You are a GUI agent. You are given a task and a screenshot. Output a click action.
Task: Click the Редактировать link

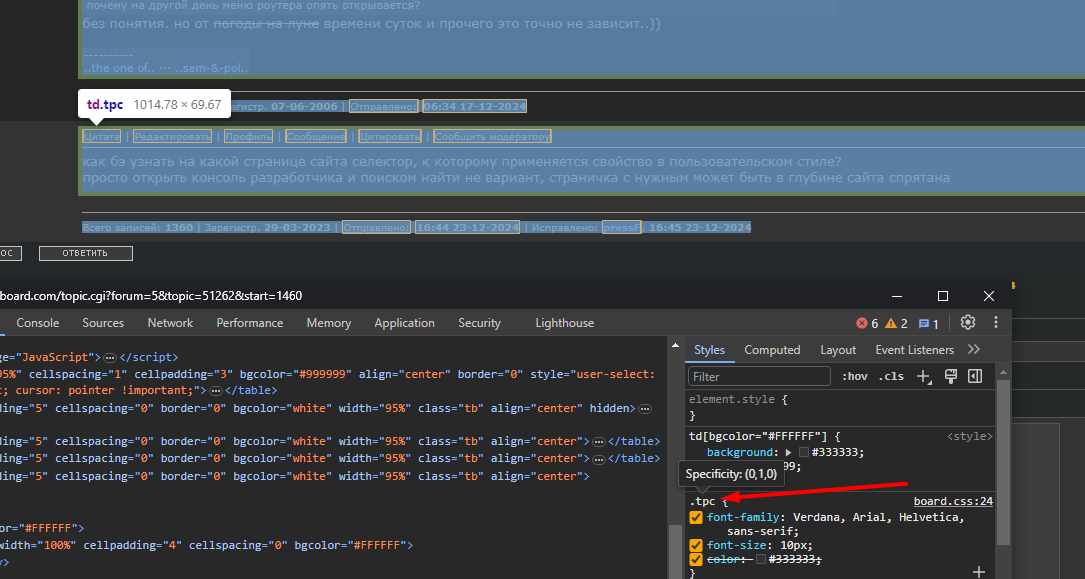pos(173,136)
